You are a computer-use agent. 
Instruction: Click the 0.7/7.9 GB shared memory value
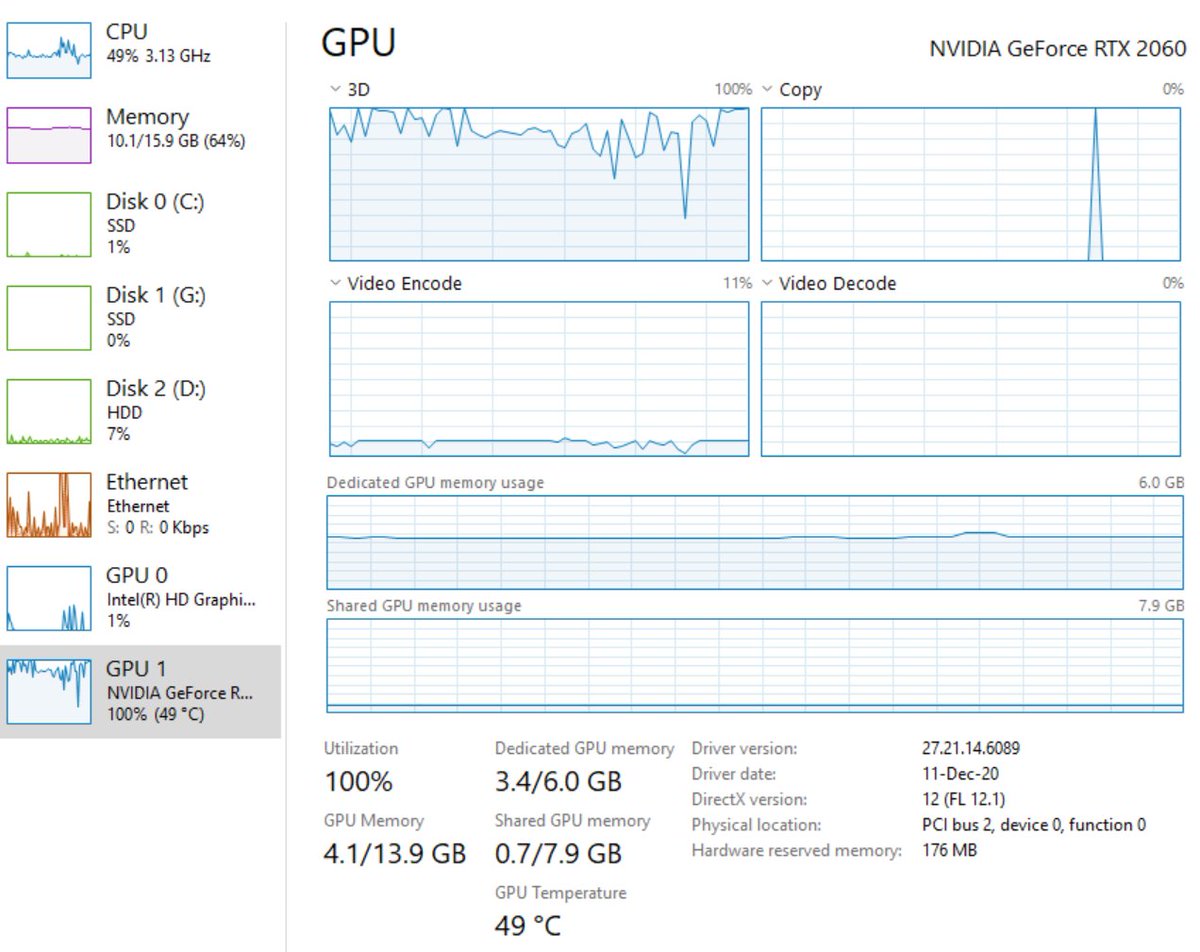pos(559,854)
